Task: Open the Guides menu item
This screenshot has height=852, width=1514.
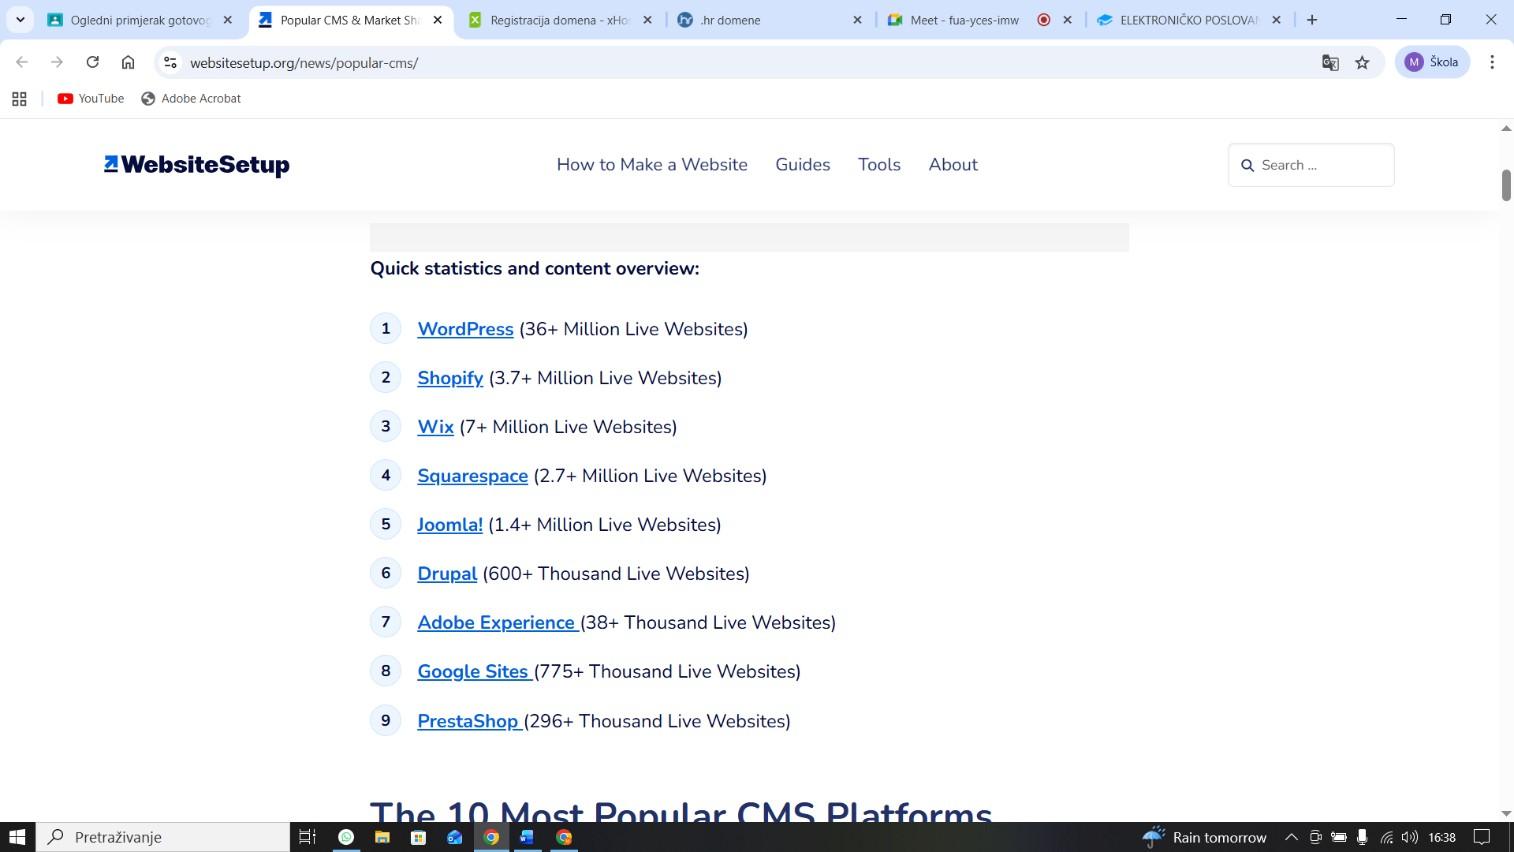Action: [x=803, y=165]
